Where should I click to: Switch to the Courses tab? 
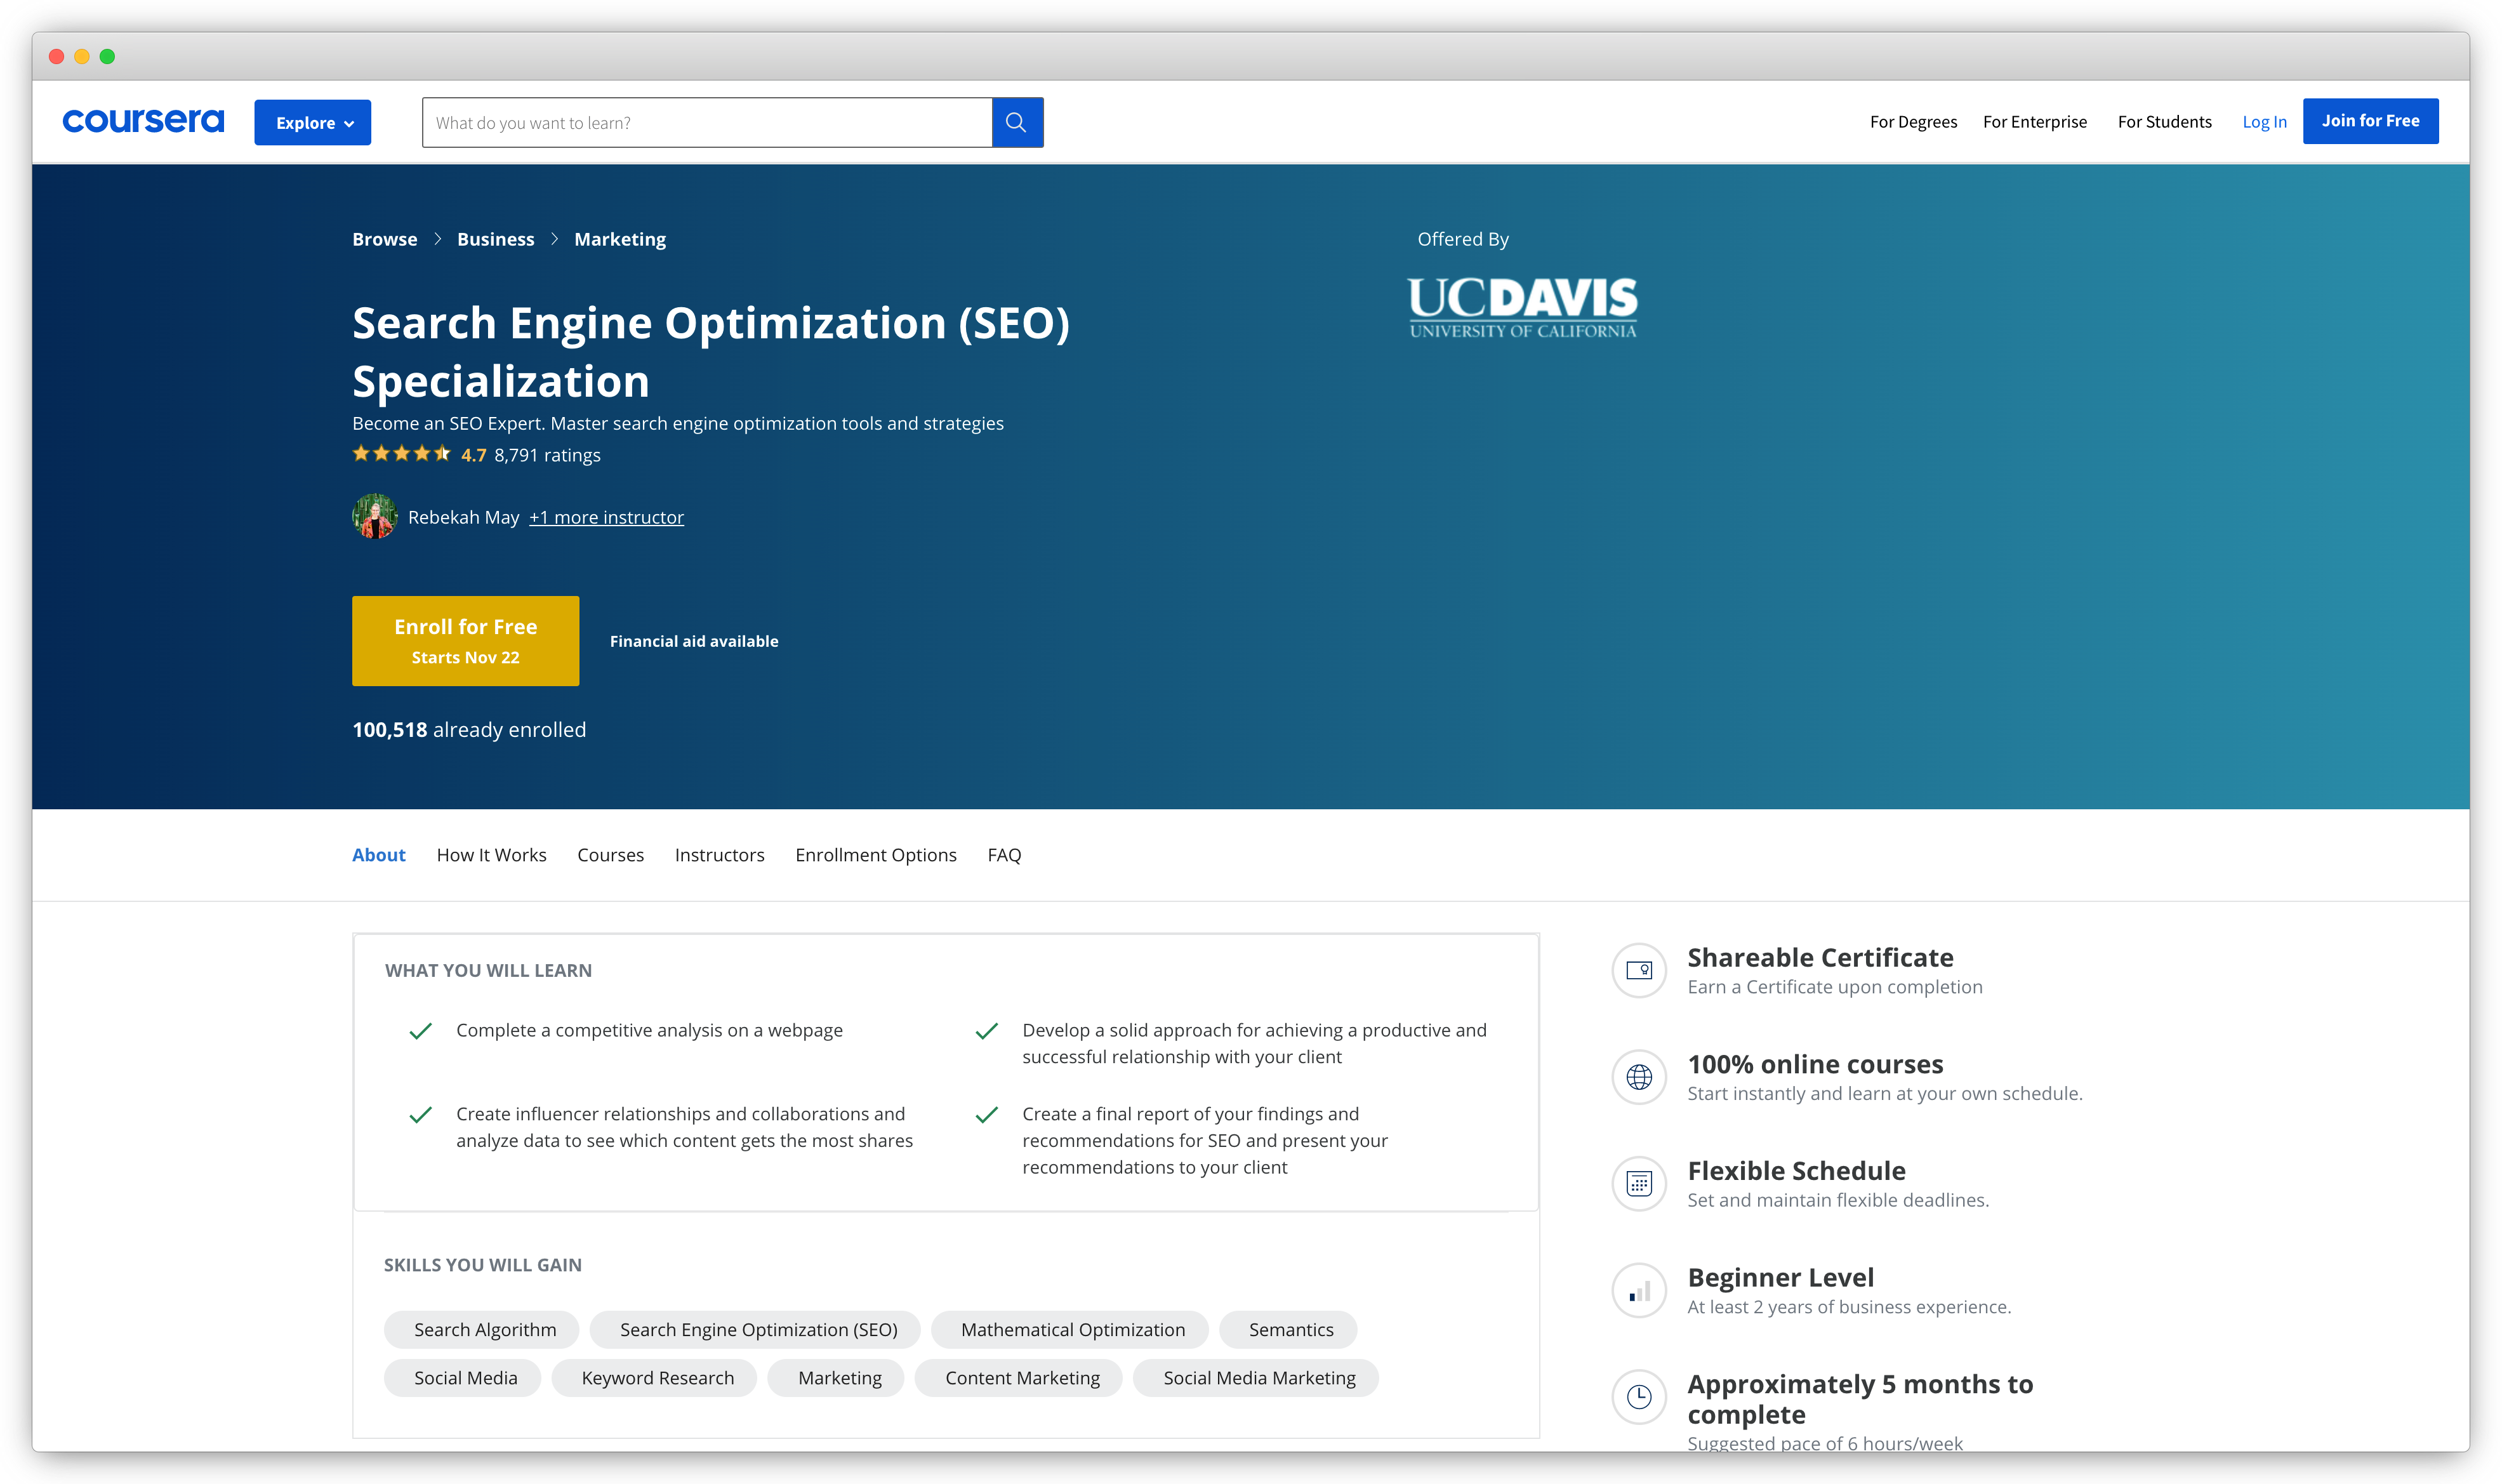pos(610,855)
